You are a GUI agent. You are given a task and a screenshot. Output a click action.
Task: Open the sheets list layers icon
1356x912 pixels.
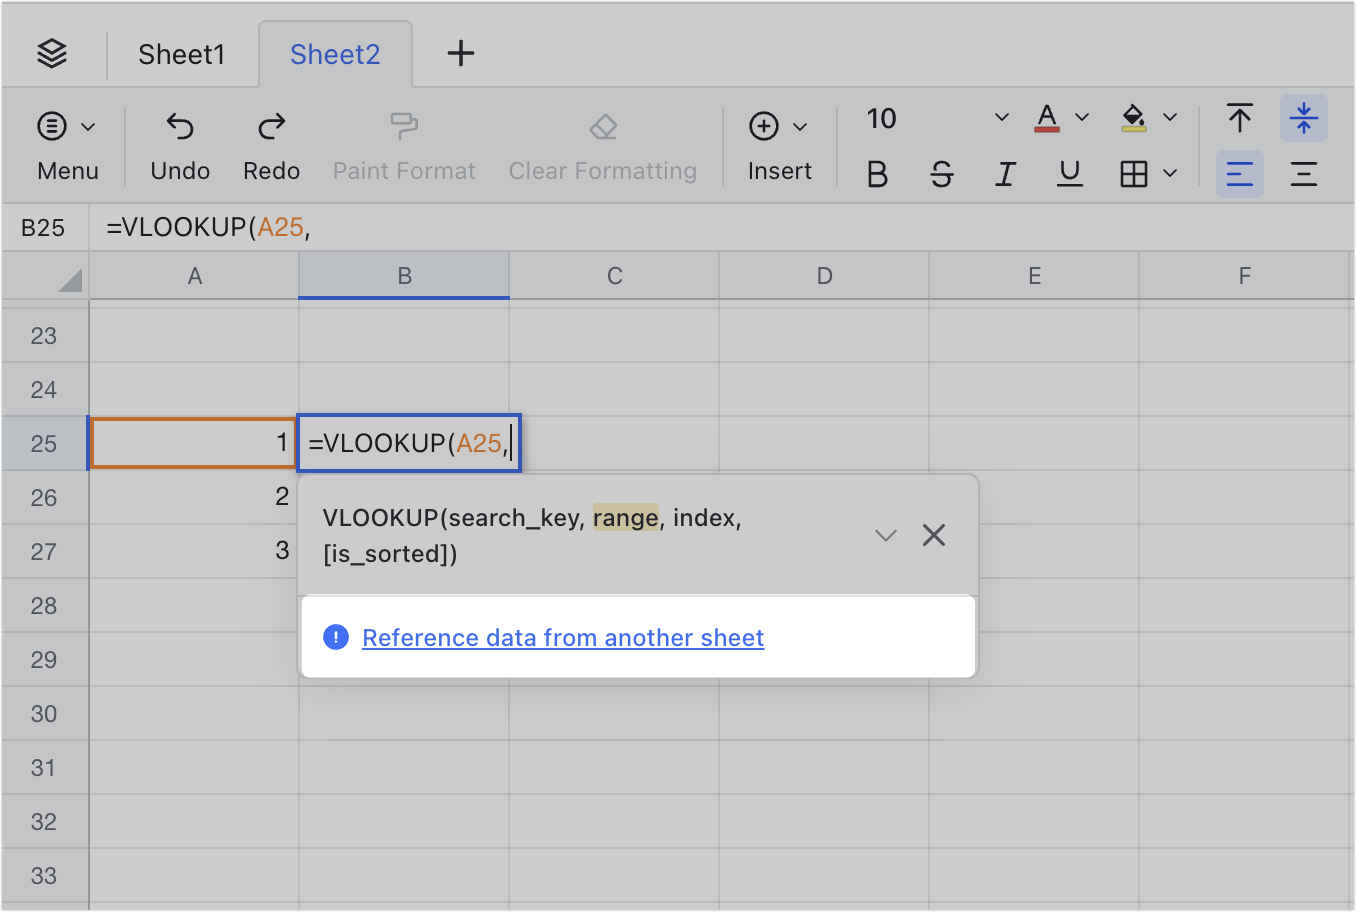pyautogui.click(x=52, y=54)
